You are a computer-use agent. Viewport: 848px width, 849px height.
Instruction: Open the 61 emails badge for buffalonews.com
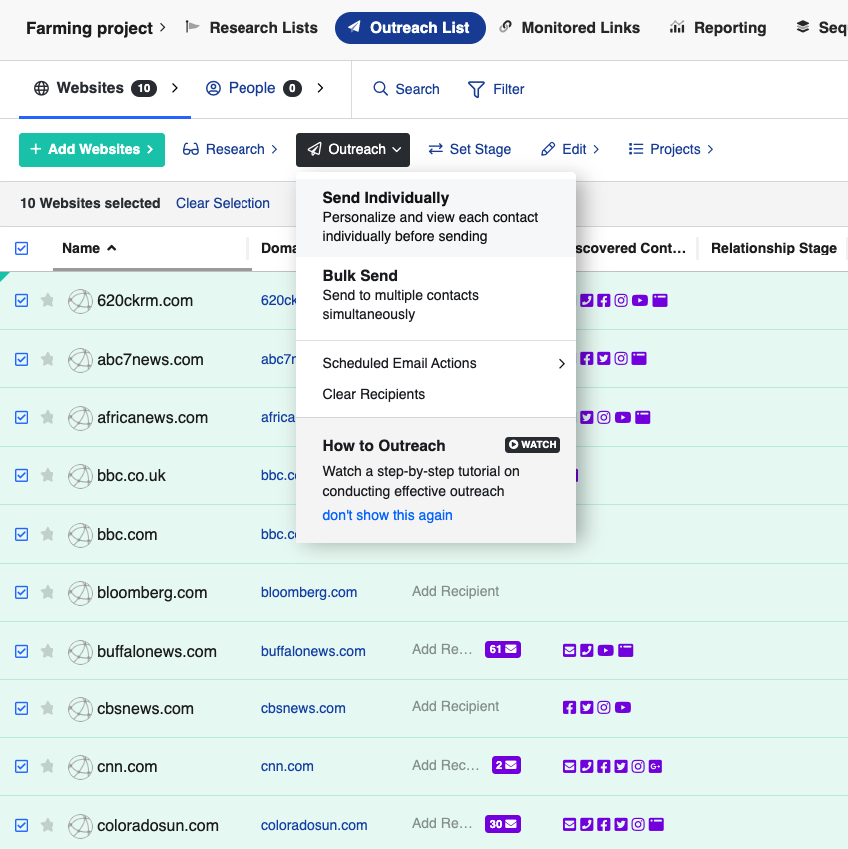coord(503,650)
